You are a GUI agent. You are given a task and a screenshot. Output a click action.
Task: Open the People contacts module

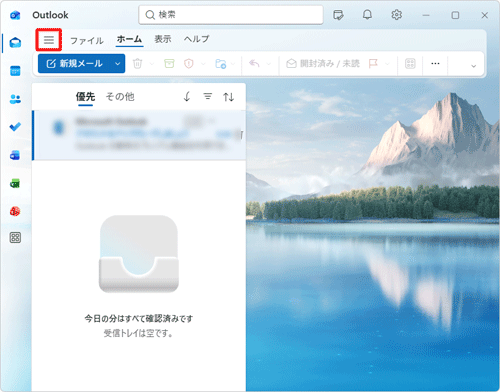pos(15,99)
